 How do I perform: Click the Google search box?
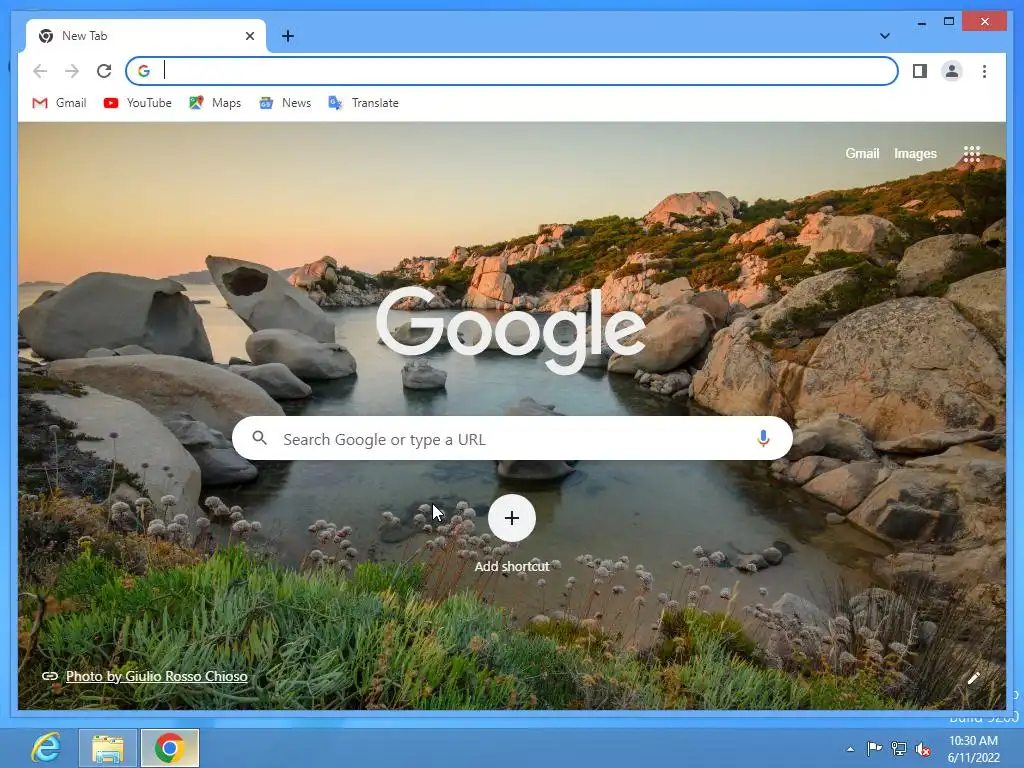click(x=512, y=438)
